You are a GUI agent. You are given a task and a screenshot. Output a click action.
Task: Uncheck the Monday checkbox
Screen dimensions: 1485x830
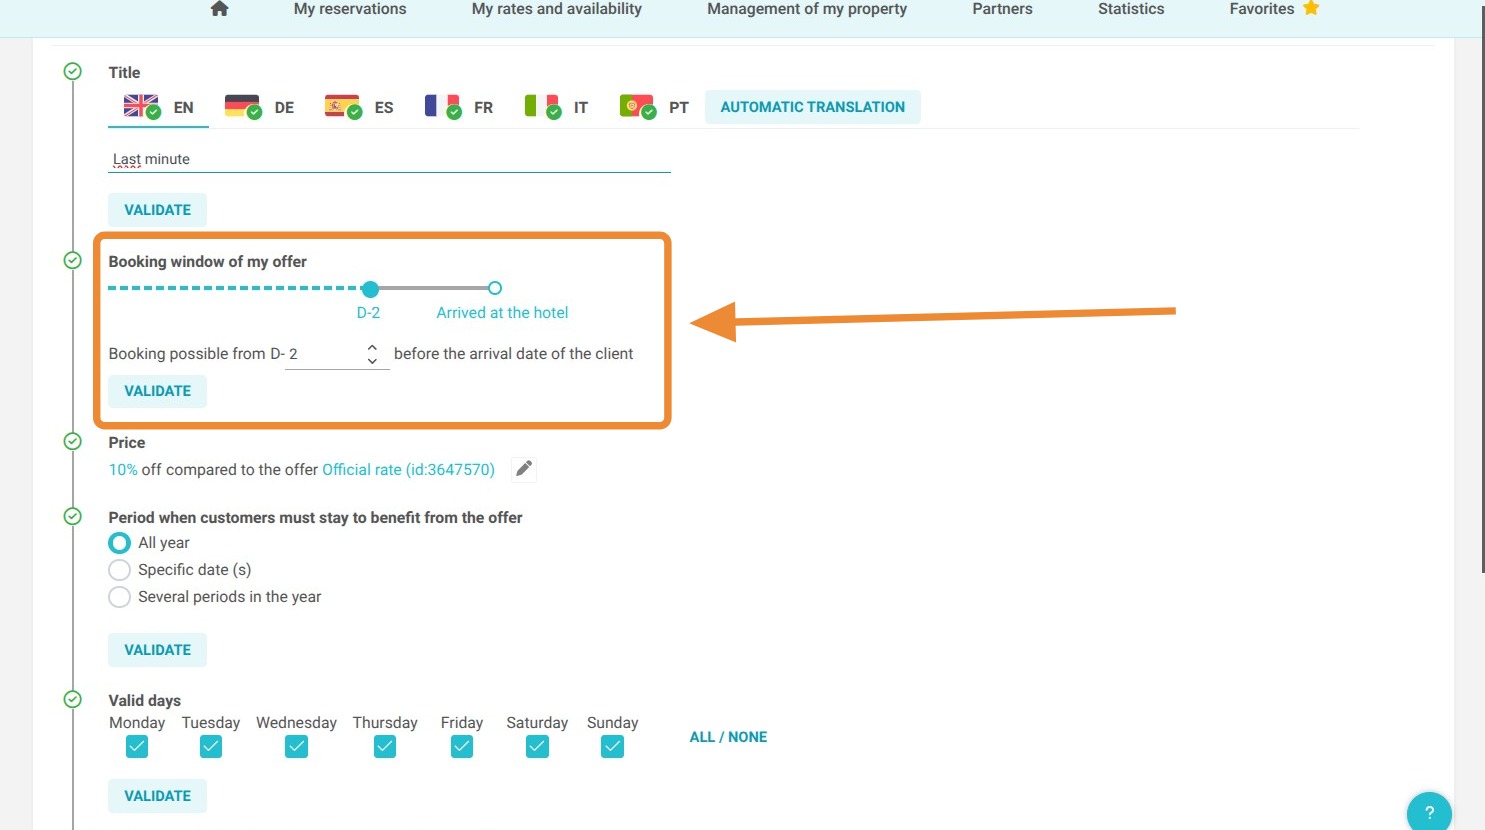click(137, 747)
